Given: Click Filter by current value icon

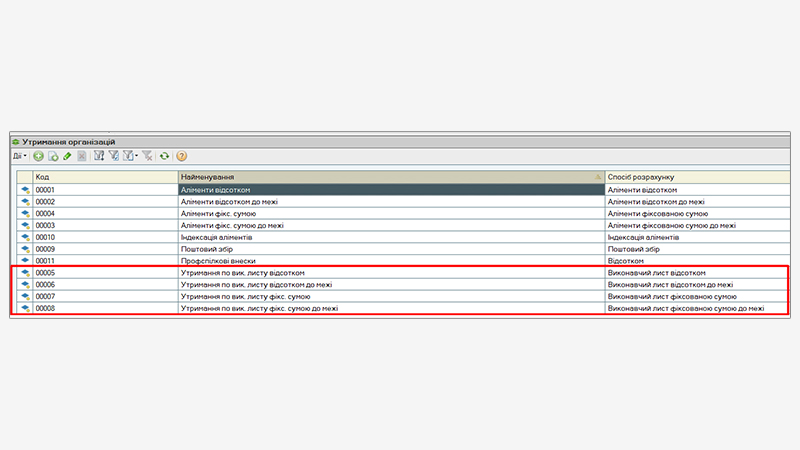Looking at the screenshot, I should click(x=114, y=156).
